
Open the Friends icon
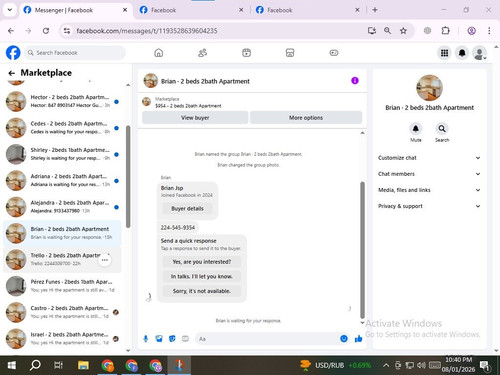point(202,53)
